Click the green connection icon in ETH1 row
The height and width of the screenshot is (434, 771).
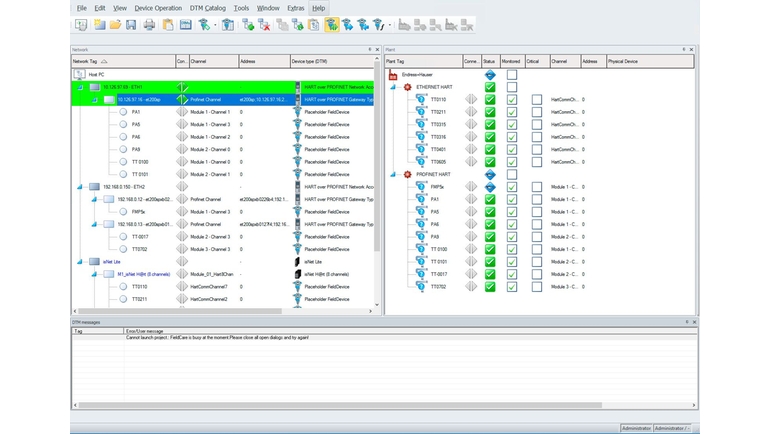(182, 87)
